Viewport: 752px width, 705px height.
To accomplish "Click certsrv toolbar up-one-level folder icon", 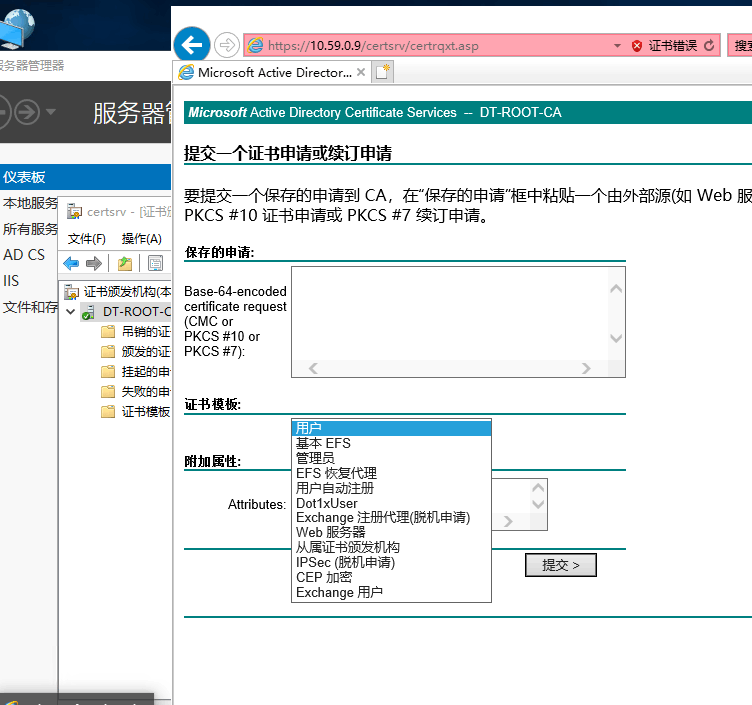I will (x=125, y=263).
